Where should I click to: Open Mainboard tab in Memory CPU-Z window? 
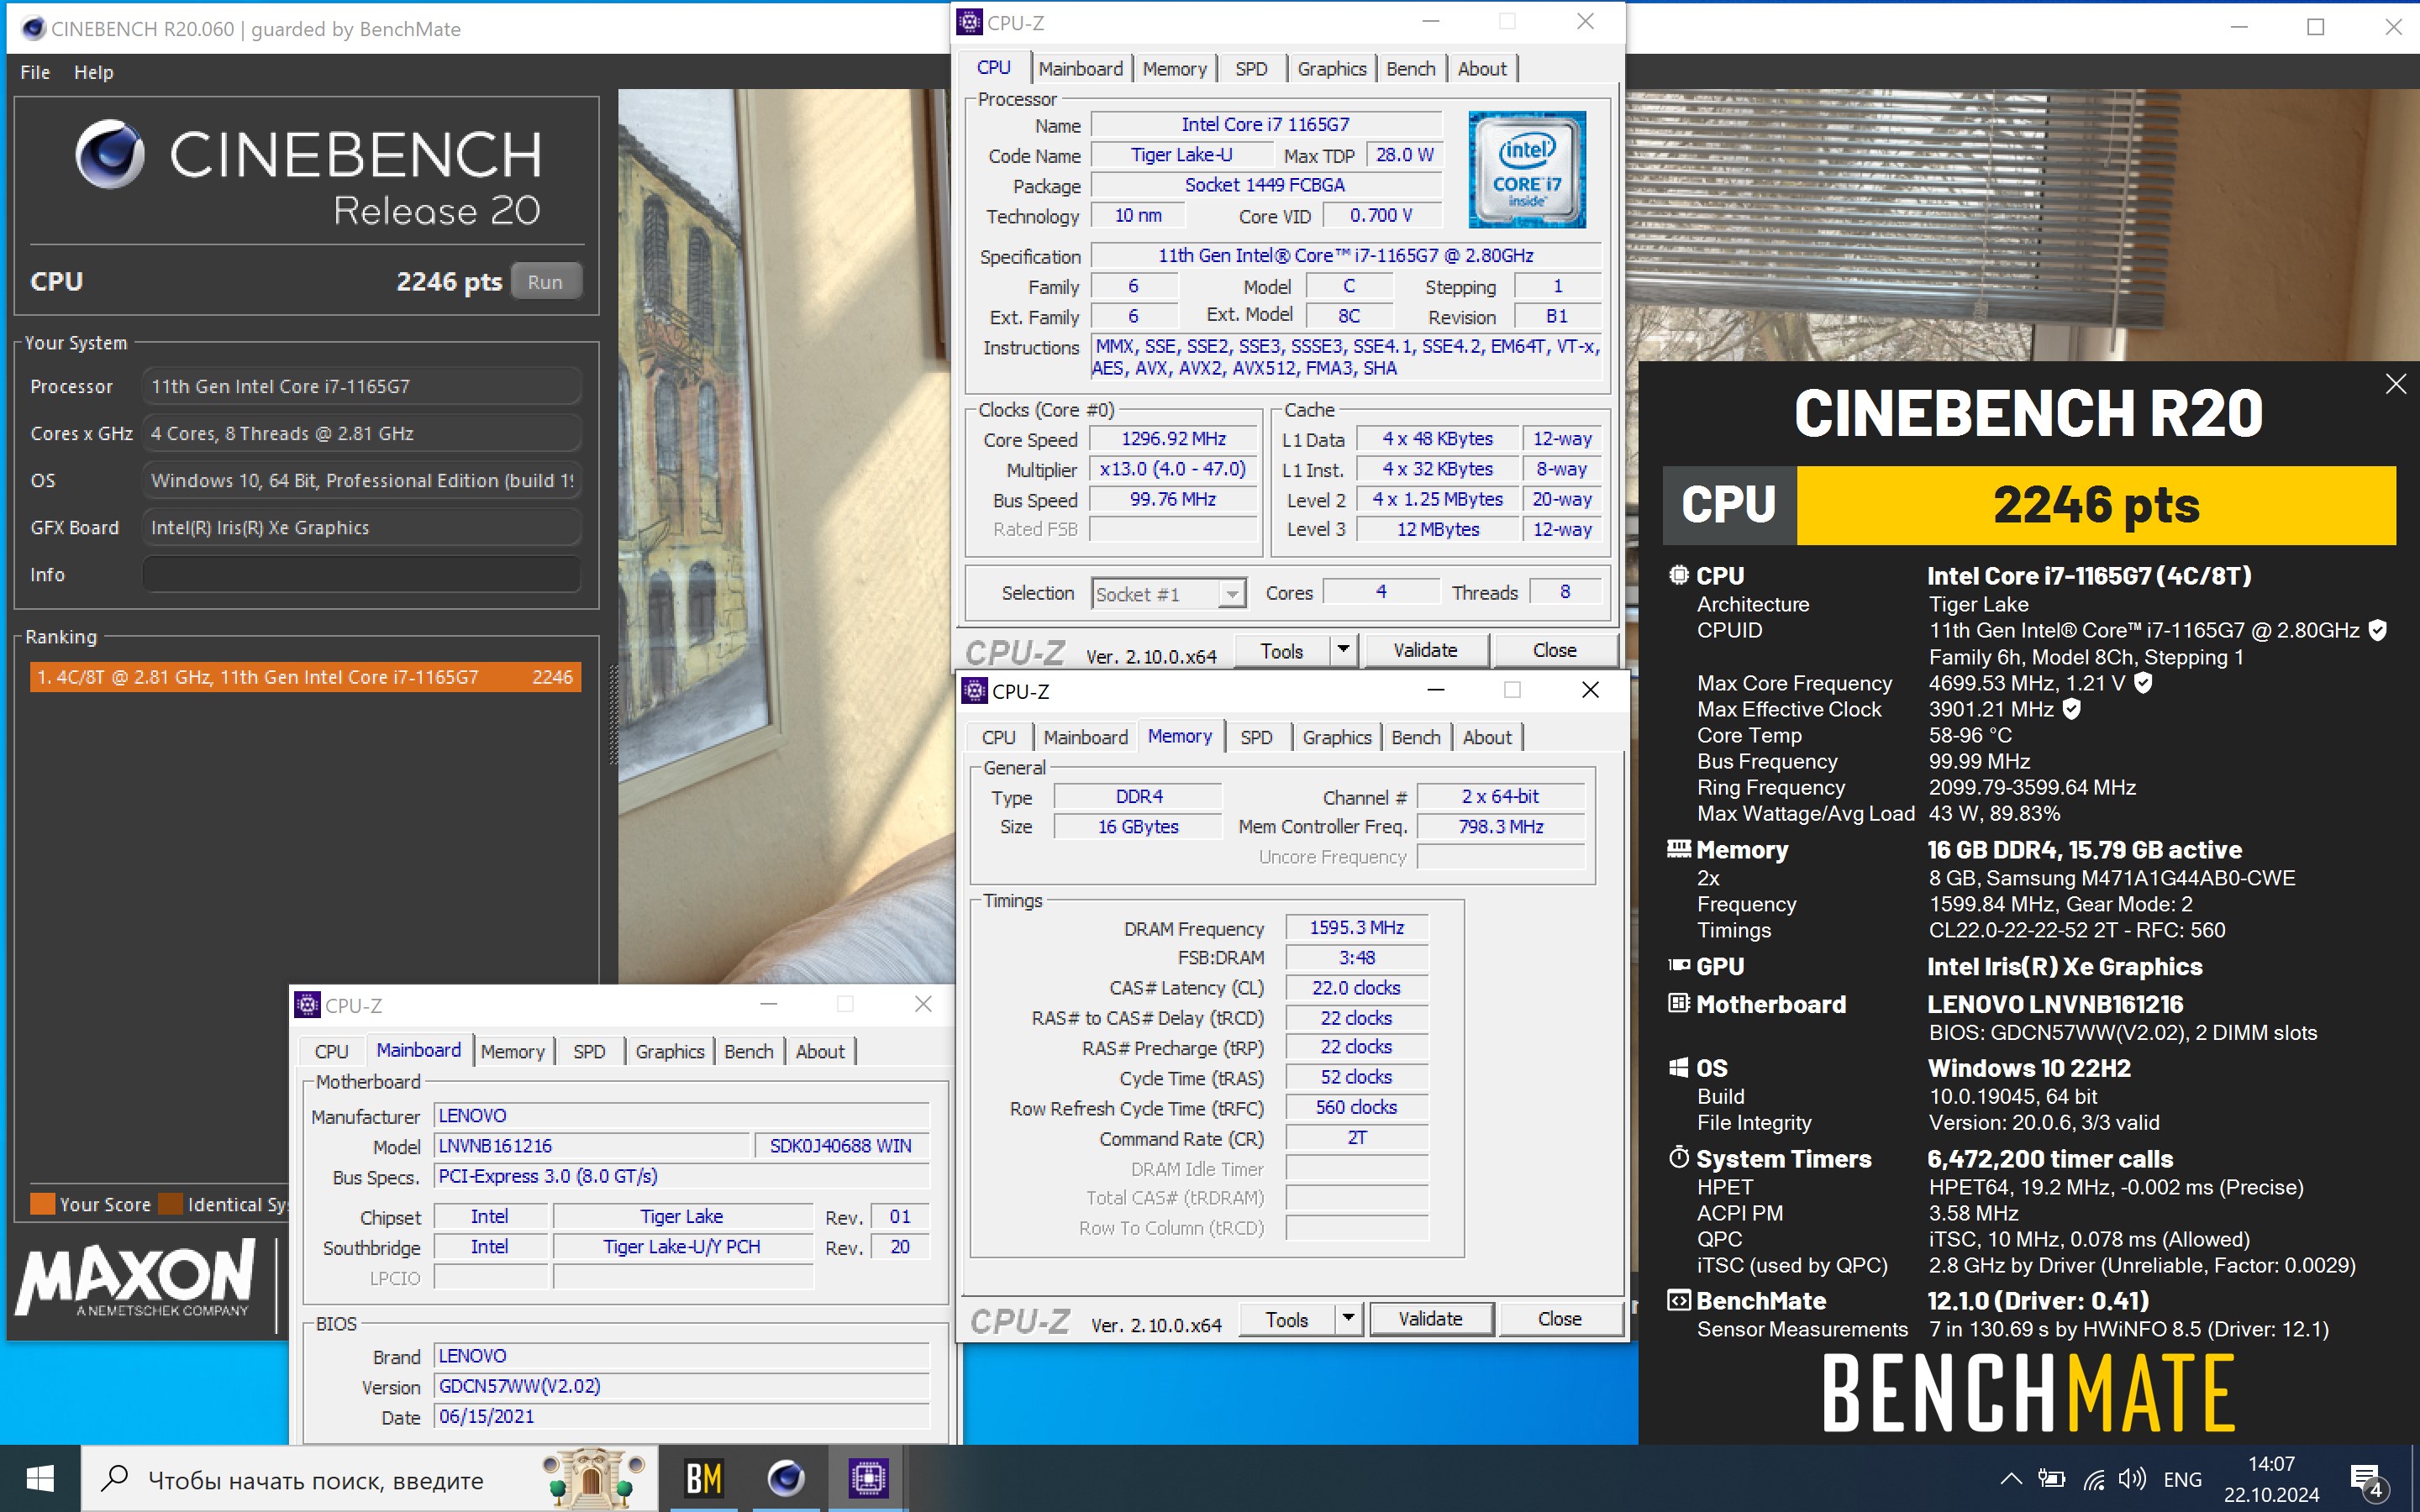[1085, 737]
